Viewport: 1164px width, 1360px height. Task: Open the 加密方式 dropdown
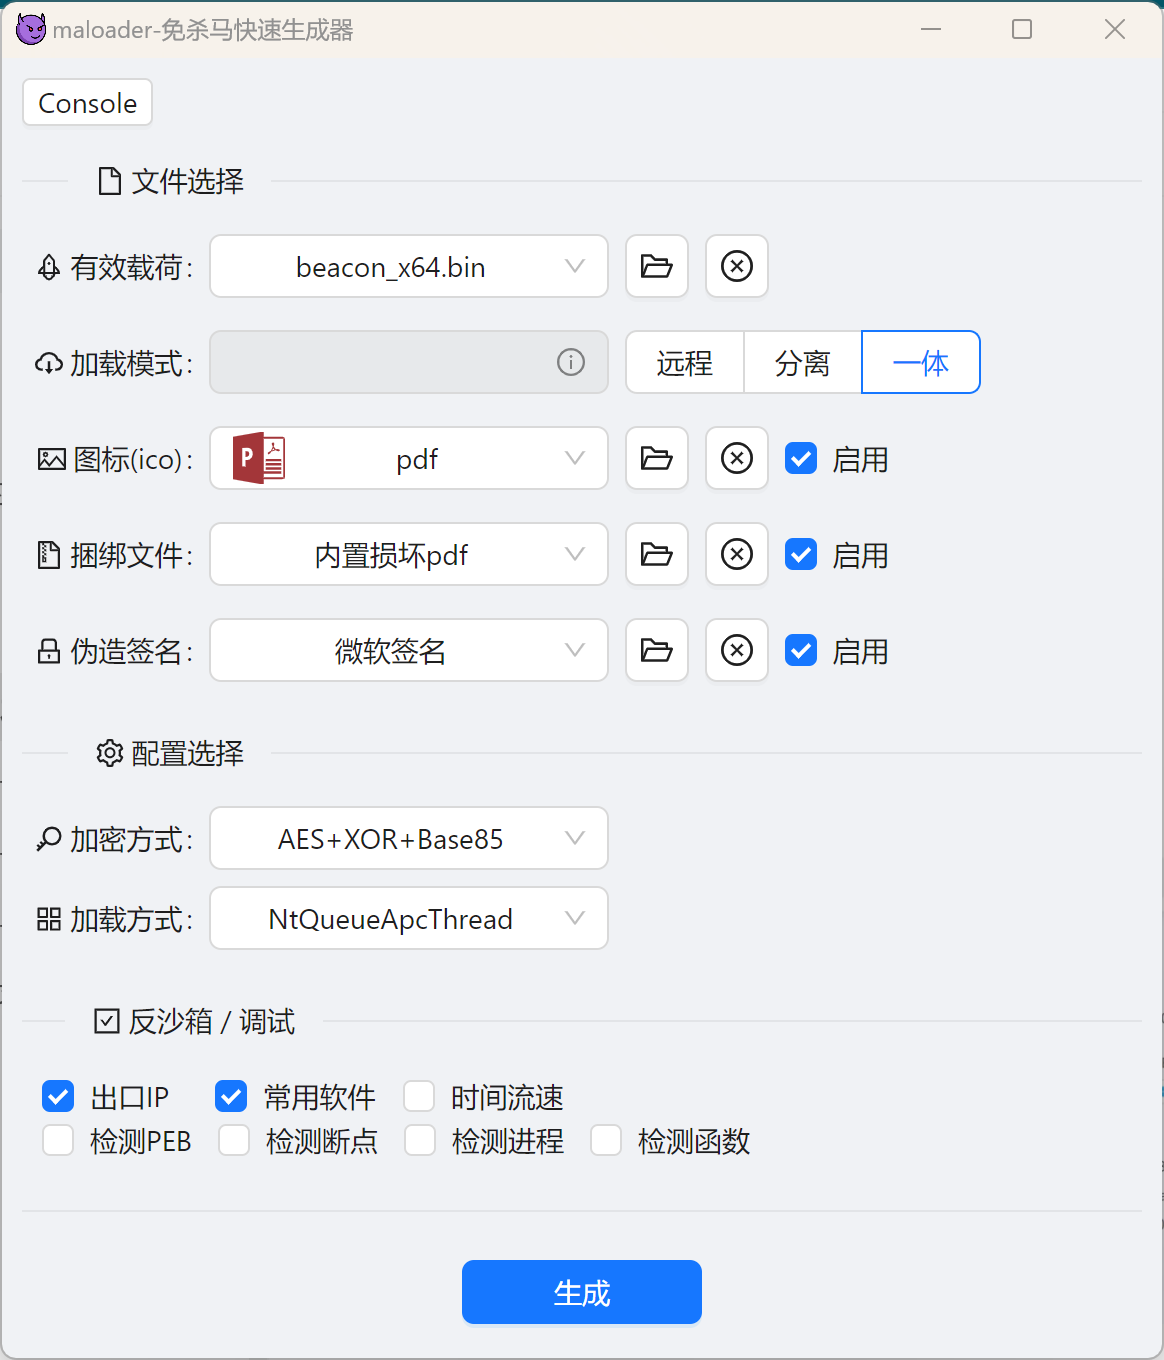408,838
